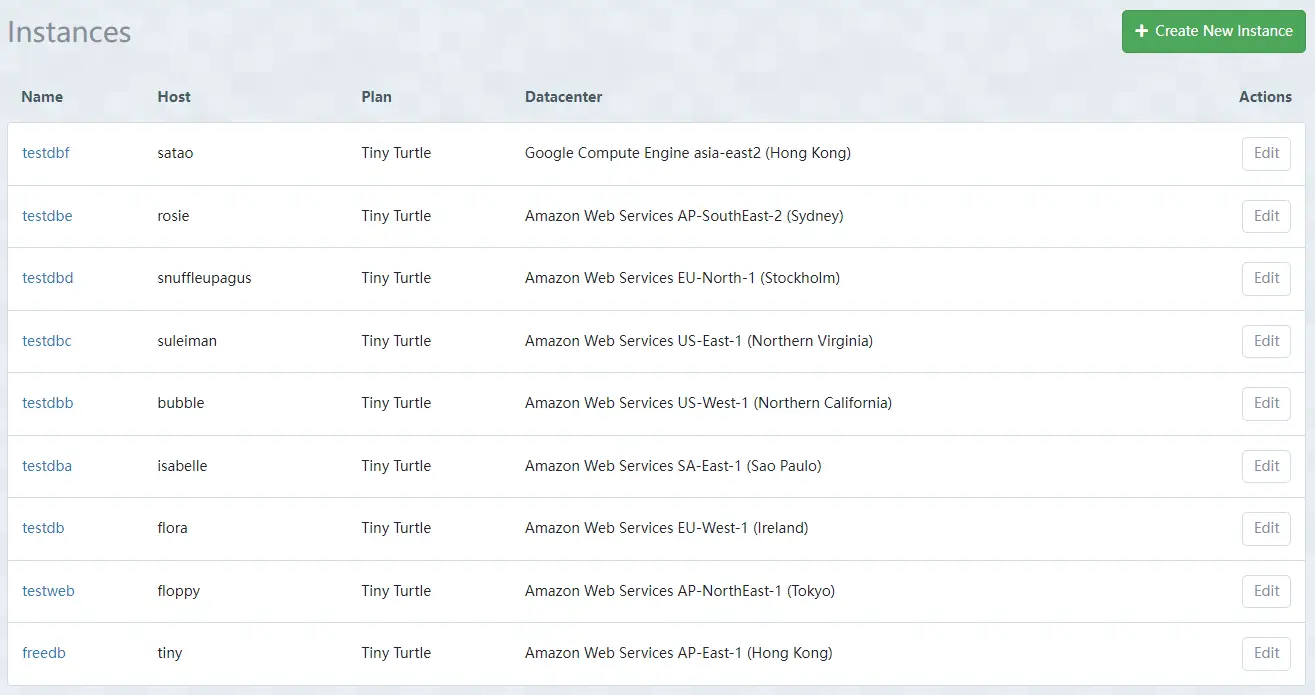Open the testdbb instance link

[48, 403]
